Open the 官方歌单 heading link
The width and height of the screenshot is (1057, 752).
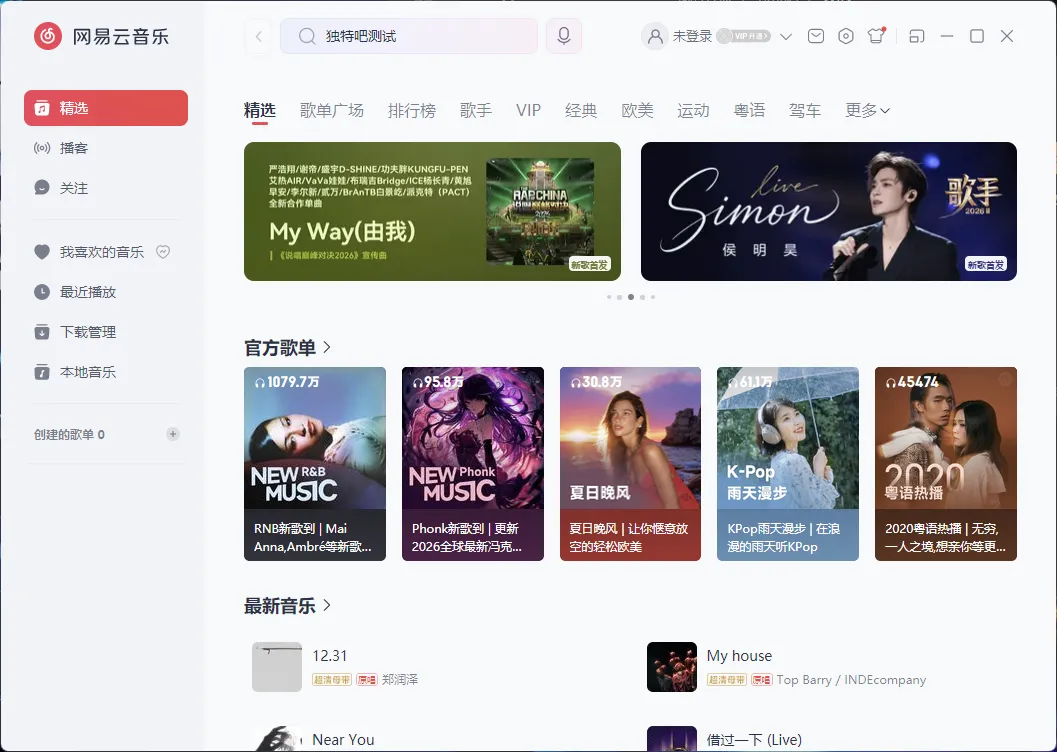pos(280,348)
